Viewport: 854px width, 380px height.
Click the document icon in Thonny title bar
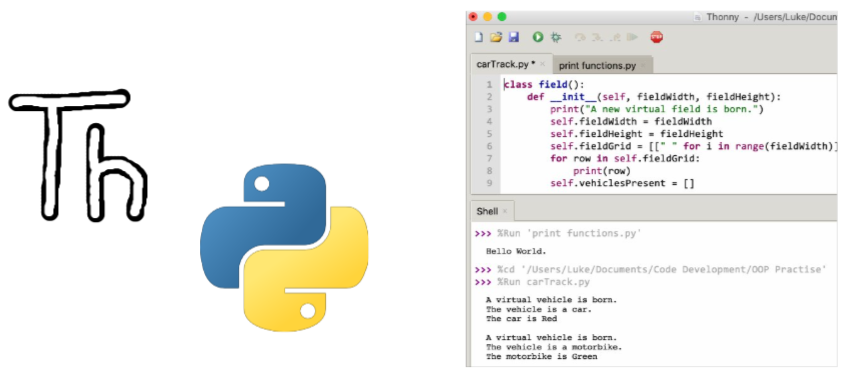[697, 17]
